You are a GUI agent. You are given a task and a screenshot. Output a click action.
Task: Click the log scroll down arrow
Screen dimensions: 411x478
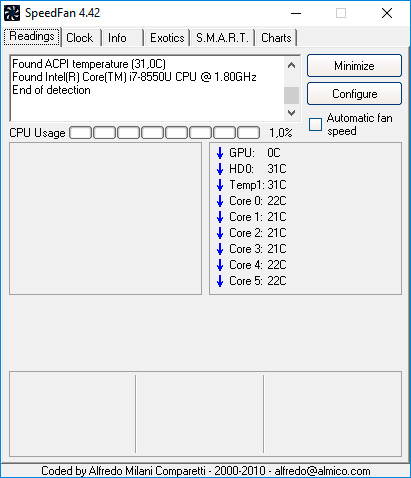(291, 113)
